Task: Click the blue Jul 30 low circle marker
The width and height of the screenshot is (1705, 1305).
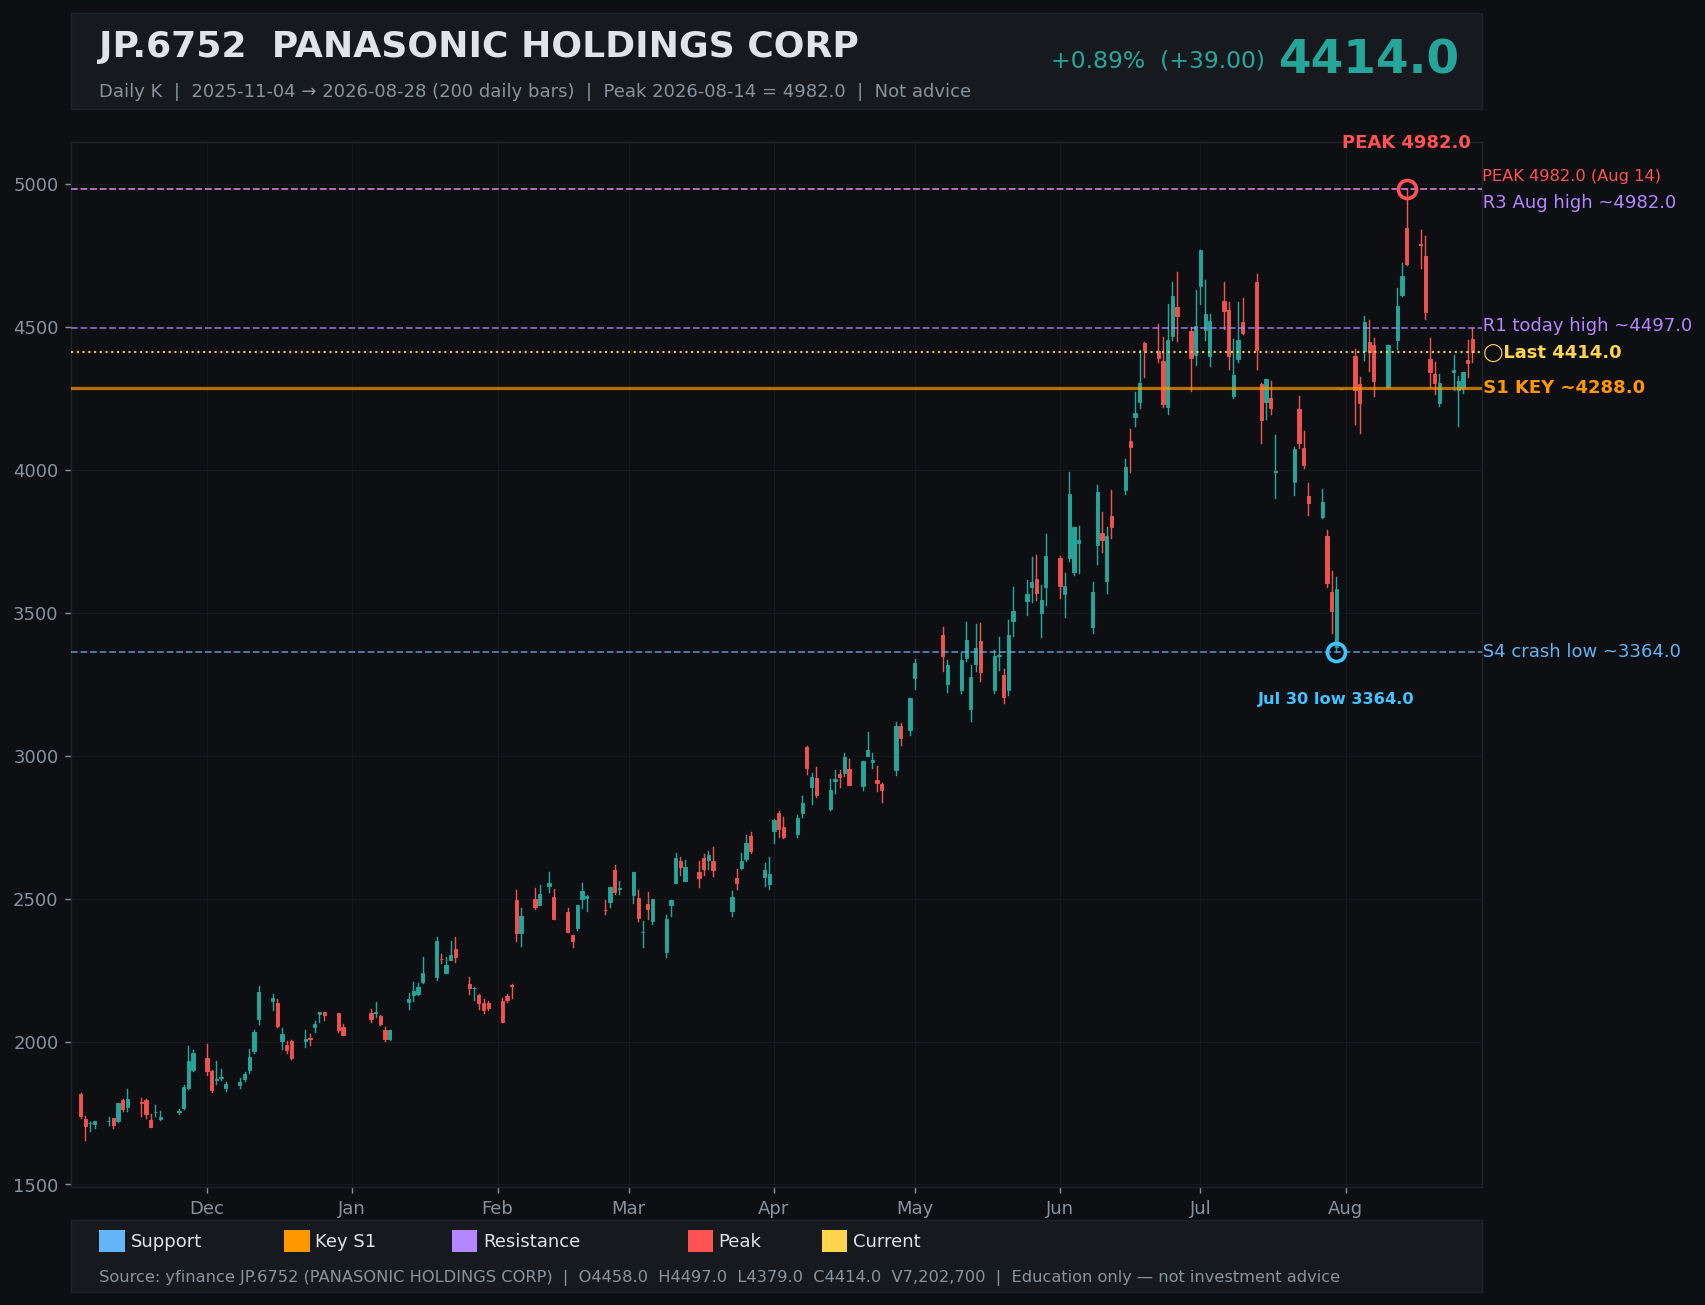Action: pos(1336,652)
